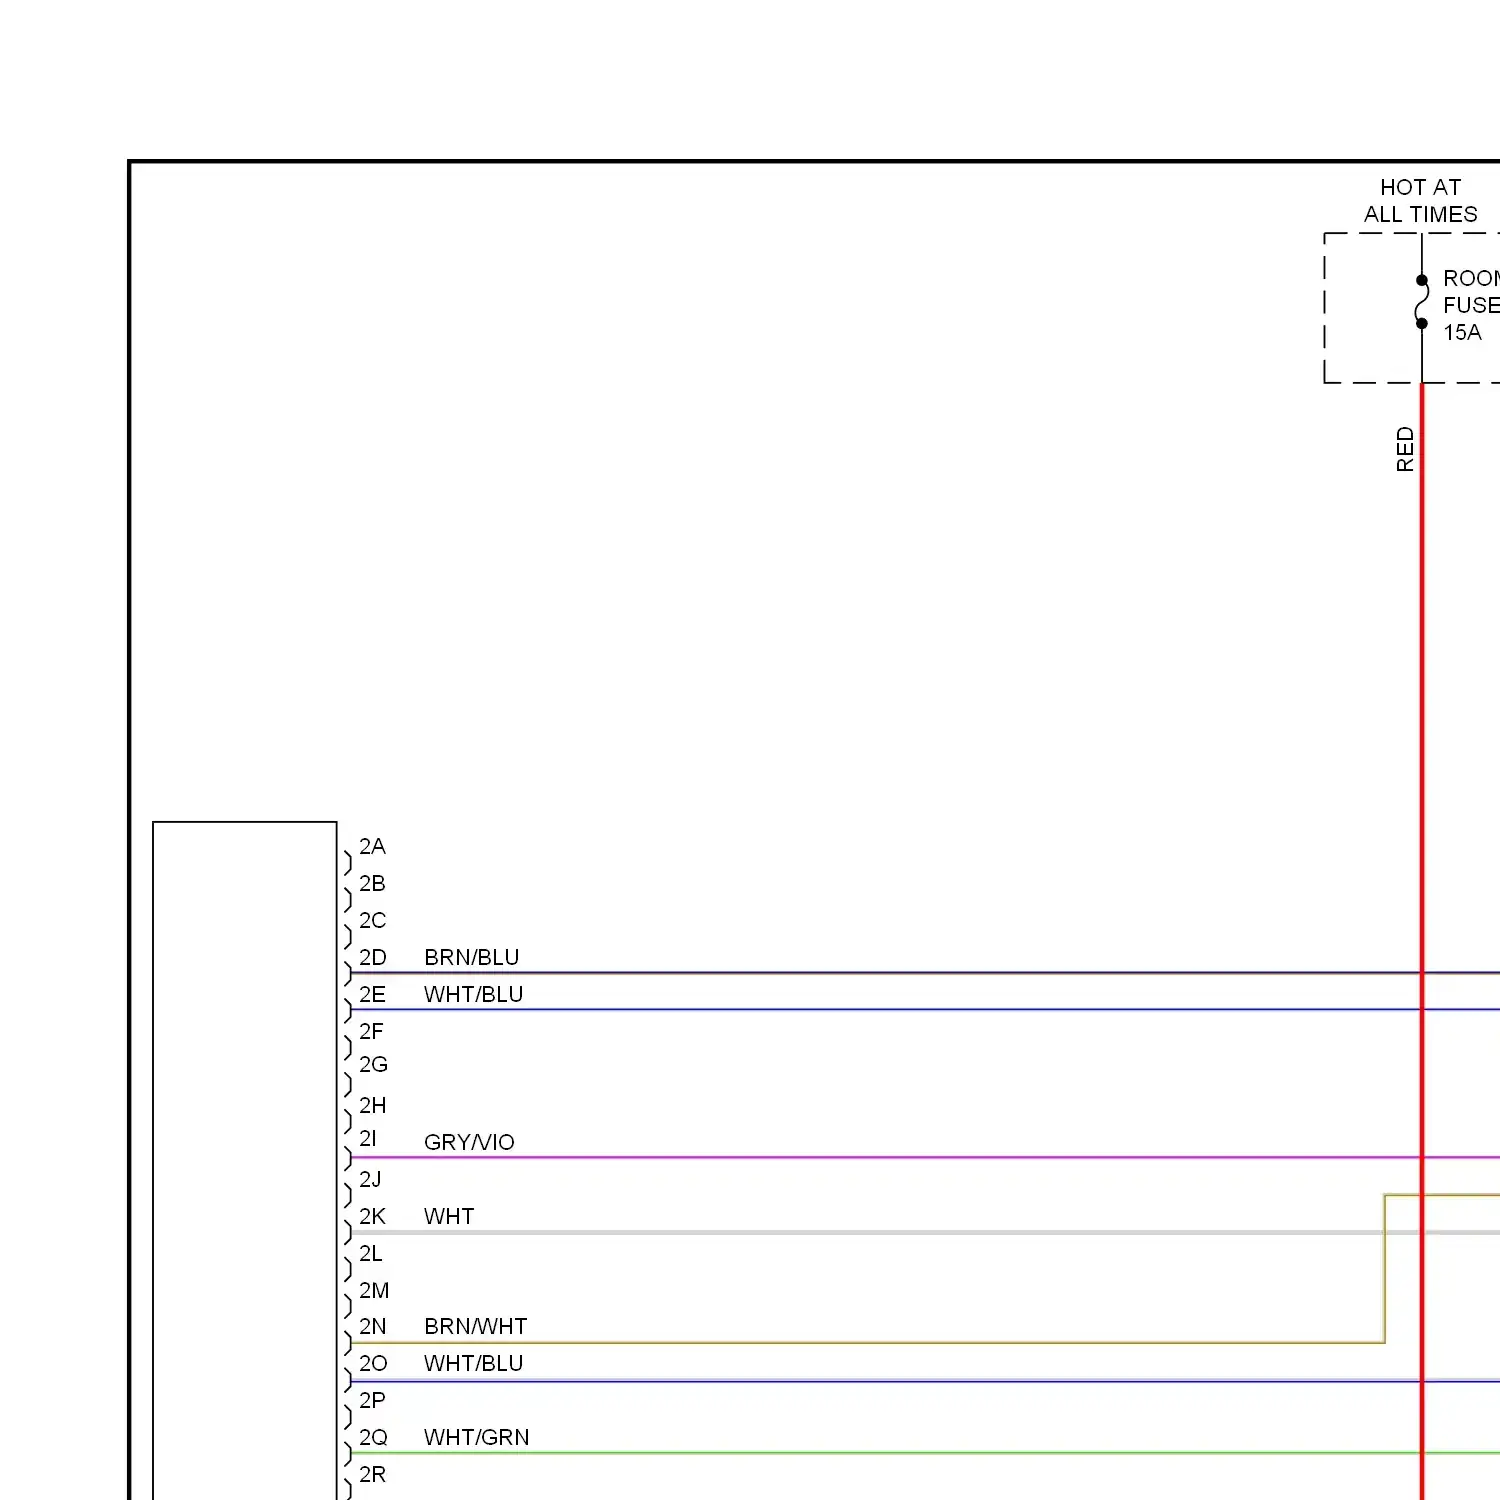Select connector pin 2B label
This screenshot has width=1500, height=1500.
click(x=372, y=883)
